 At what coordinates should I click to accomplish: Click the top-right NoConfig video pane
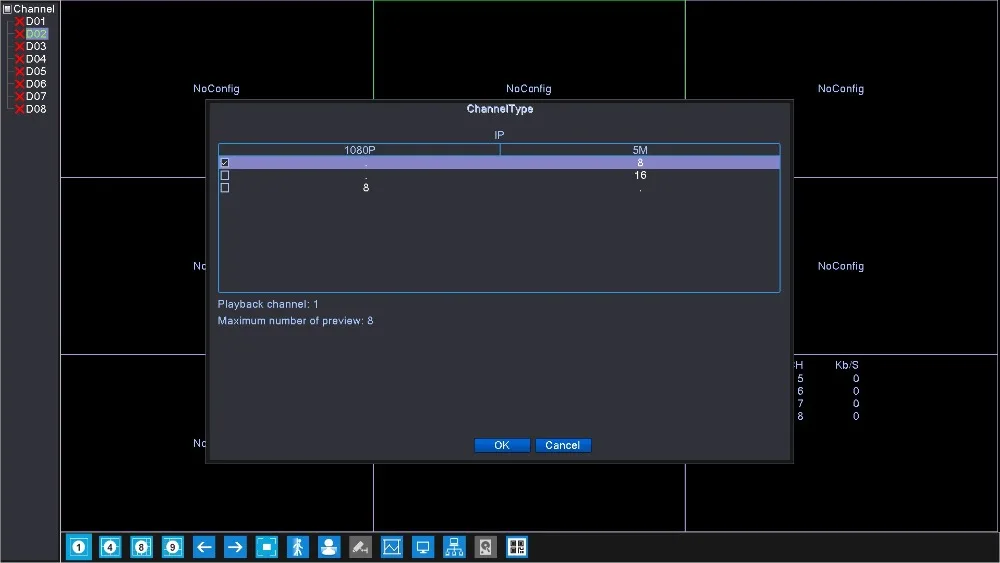click(x=841, y=89)
